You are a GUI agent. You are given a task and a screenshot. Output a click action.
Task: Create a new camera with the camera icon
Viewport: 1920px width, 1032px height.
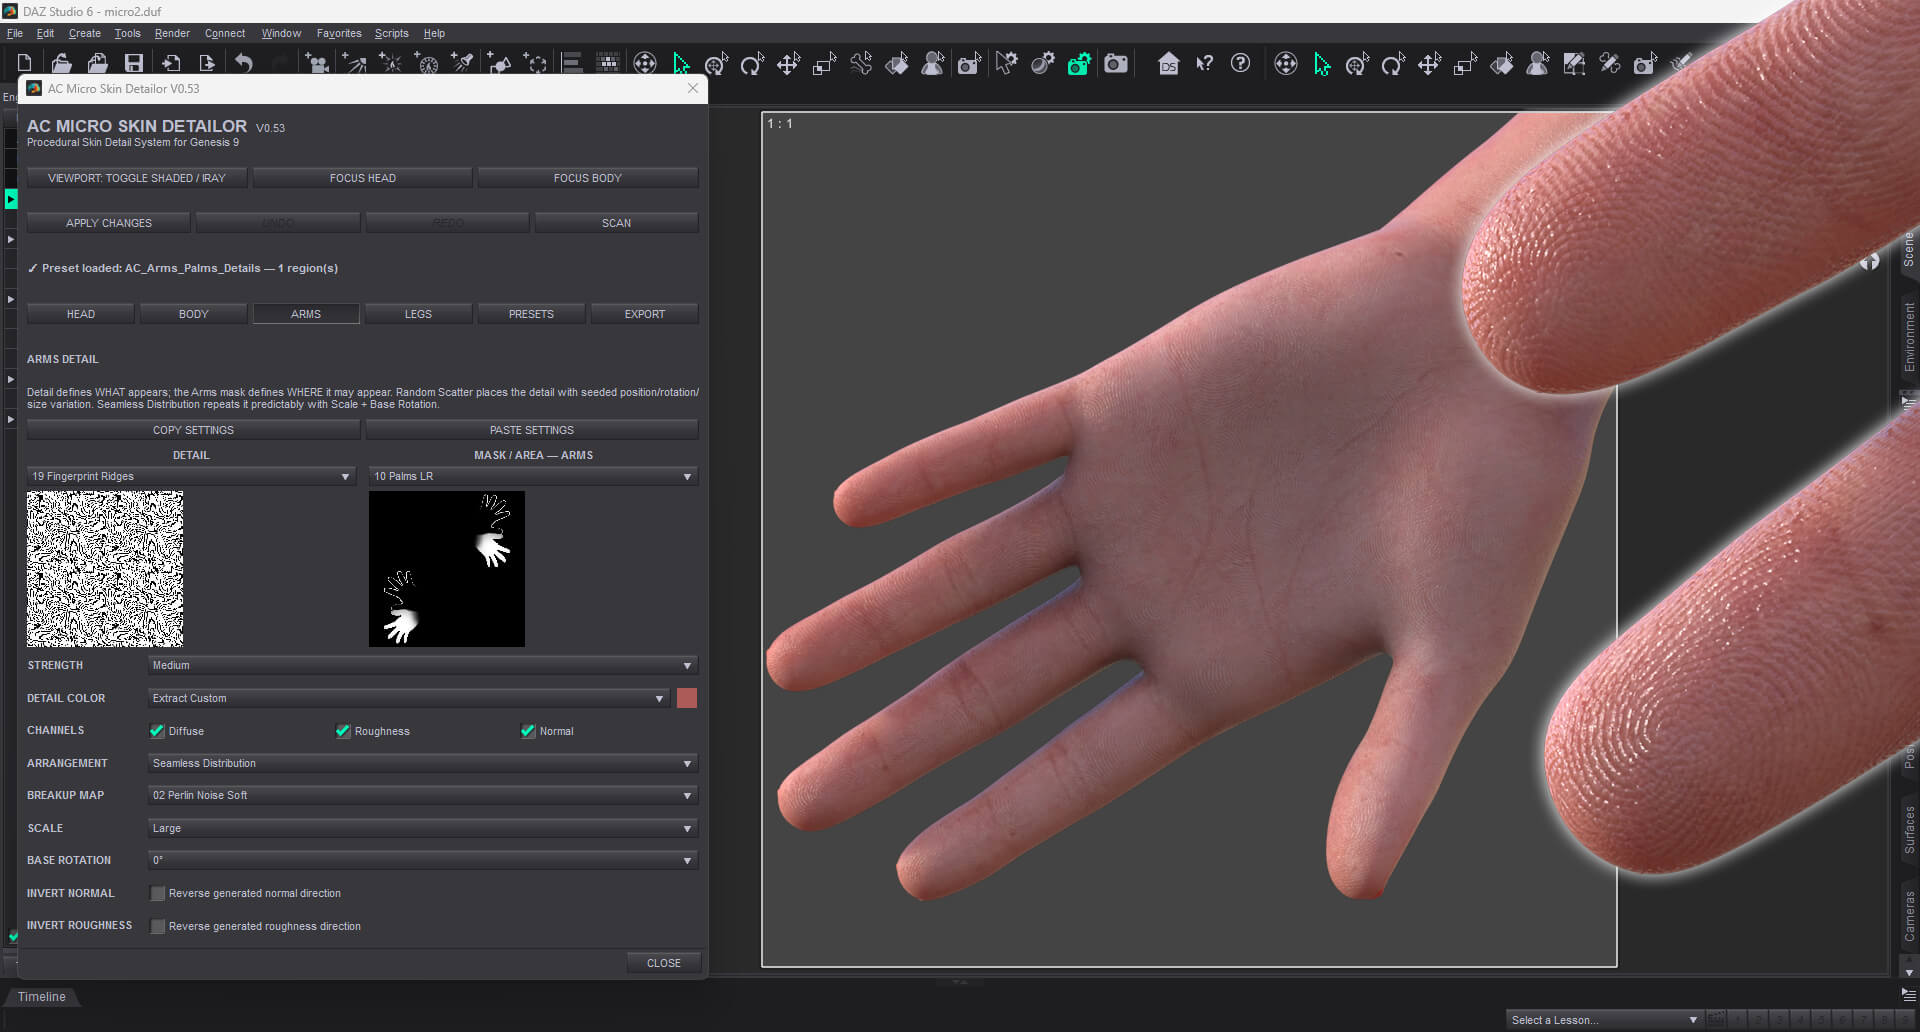click(x=317, y=63)
